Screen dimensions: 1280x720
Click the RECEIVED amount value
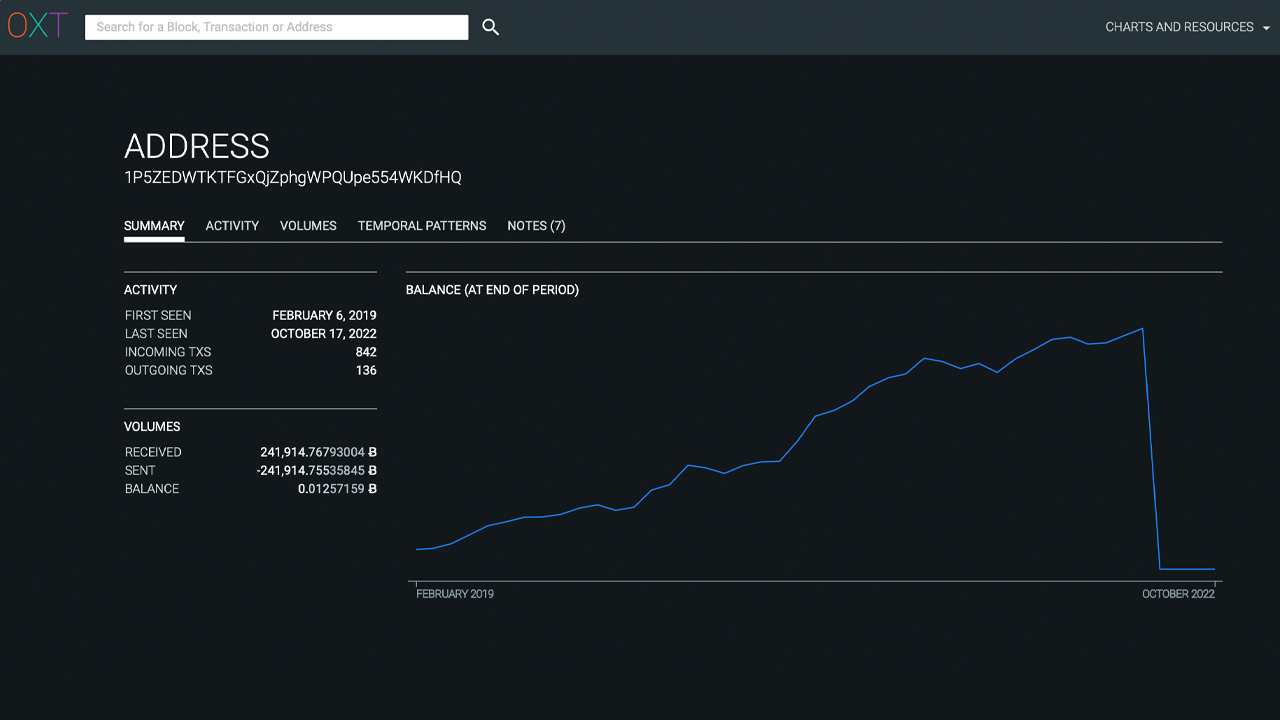[318, 452]
